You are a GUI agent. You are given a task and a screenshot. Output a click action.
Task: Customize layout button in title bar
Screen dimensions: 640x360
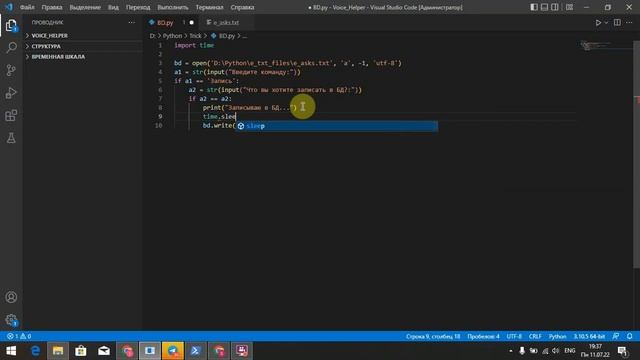pos(569,7)
